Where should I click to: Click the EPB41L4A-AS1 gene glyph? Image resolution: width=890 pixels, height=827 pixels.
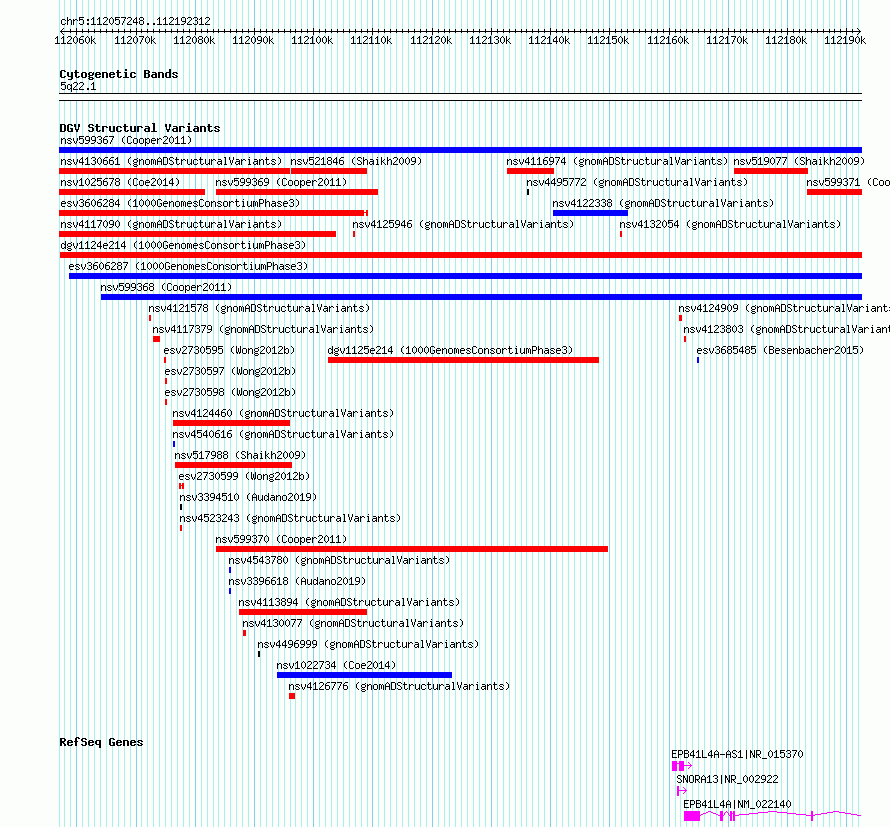coord(682,766)
